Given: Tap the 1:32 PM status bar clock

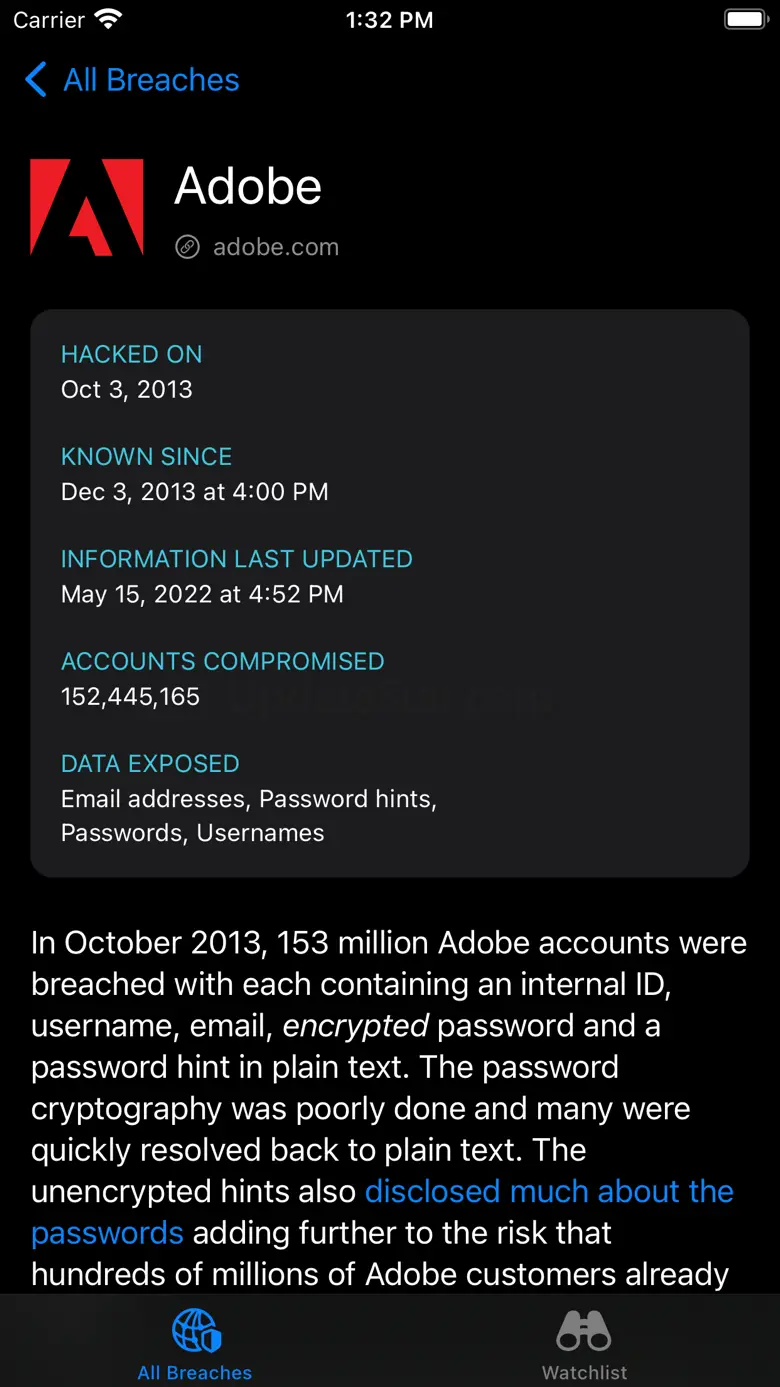Looking at the screenshot, I should coord(389,20).
